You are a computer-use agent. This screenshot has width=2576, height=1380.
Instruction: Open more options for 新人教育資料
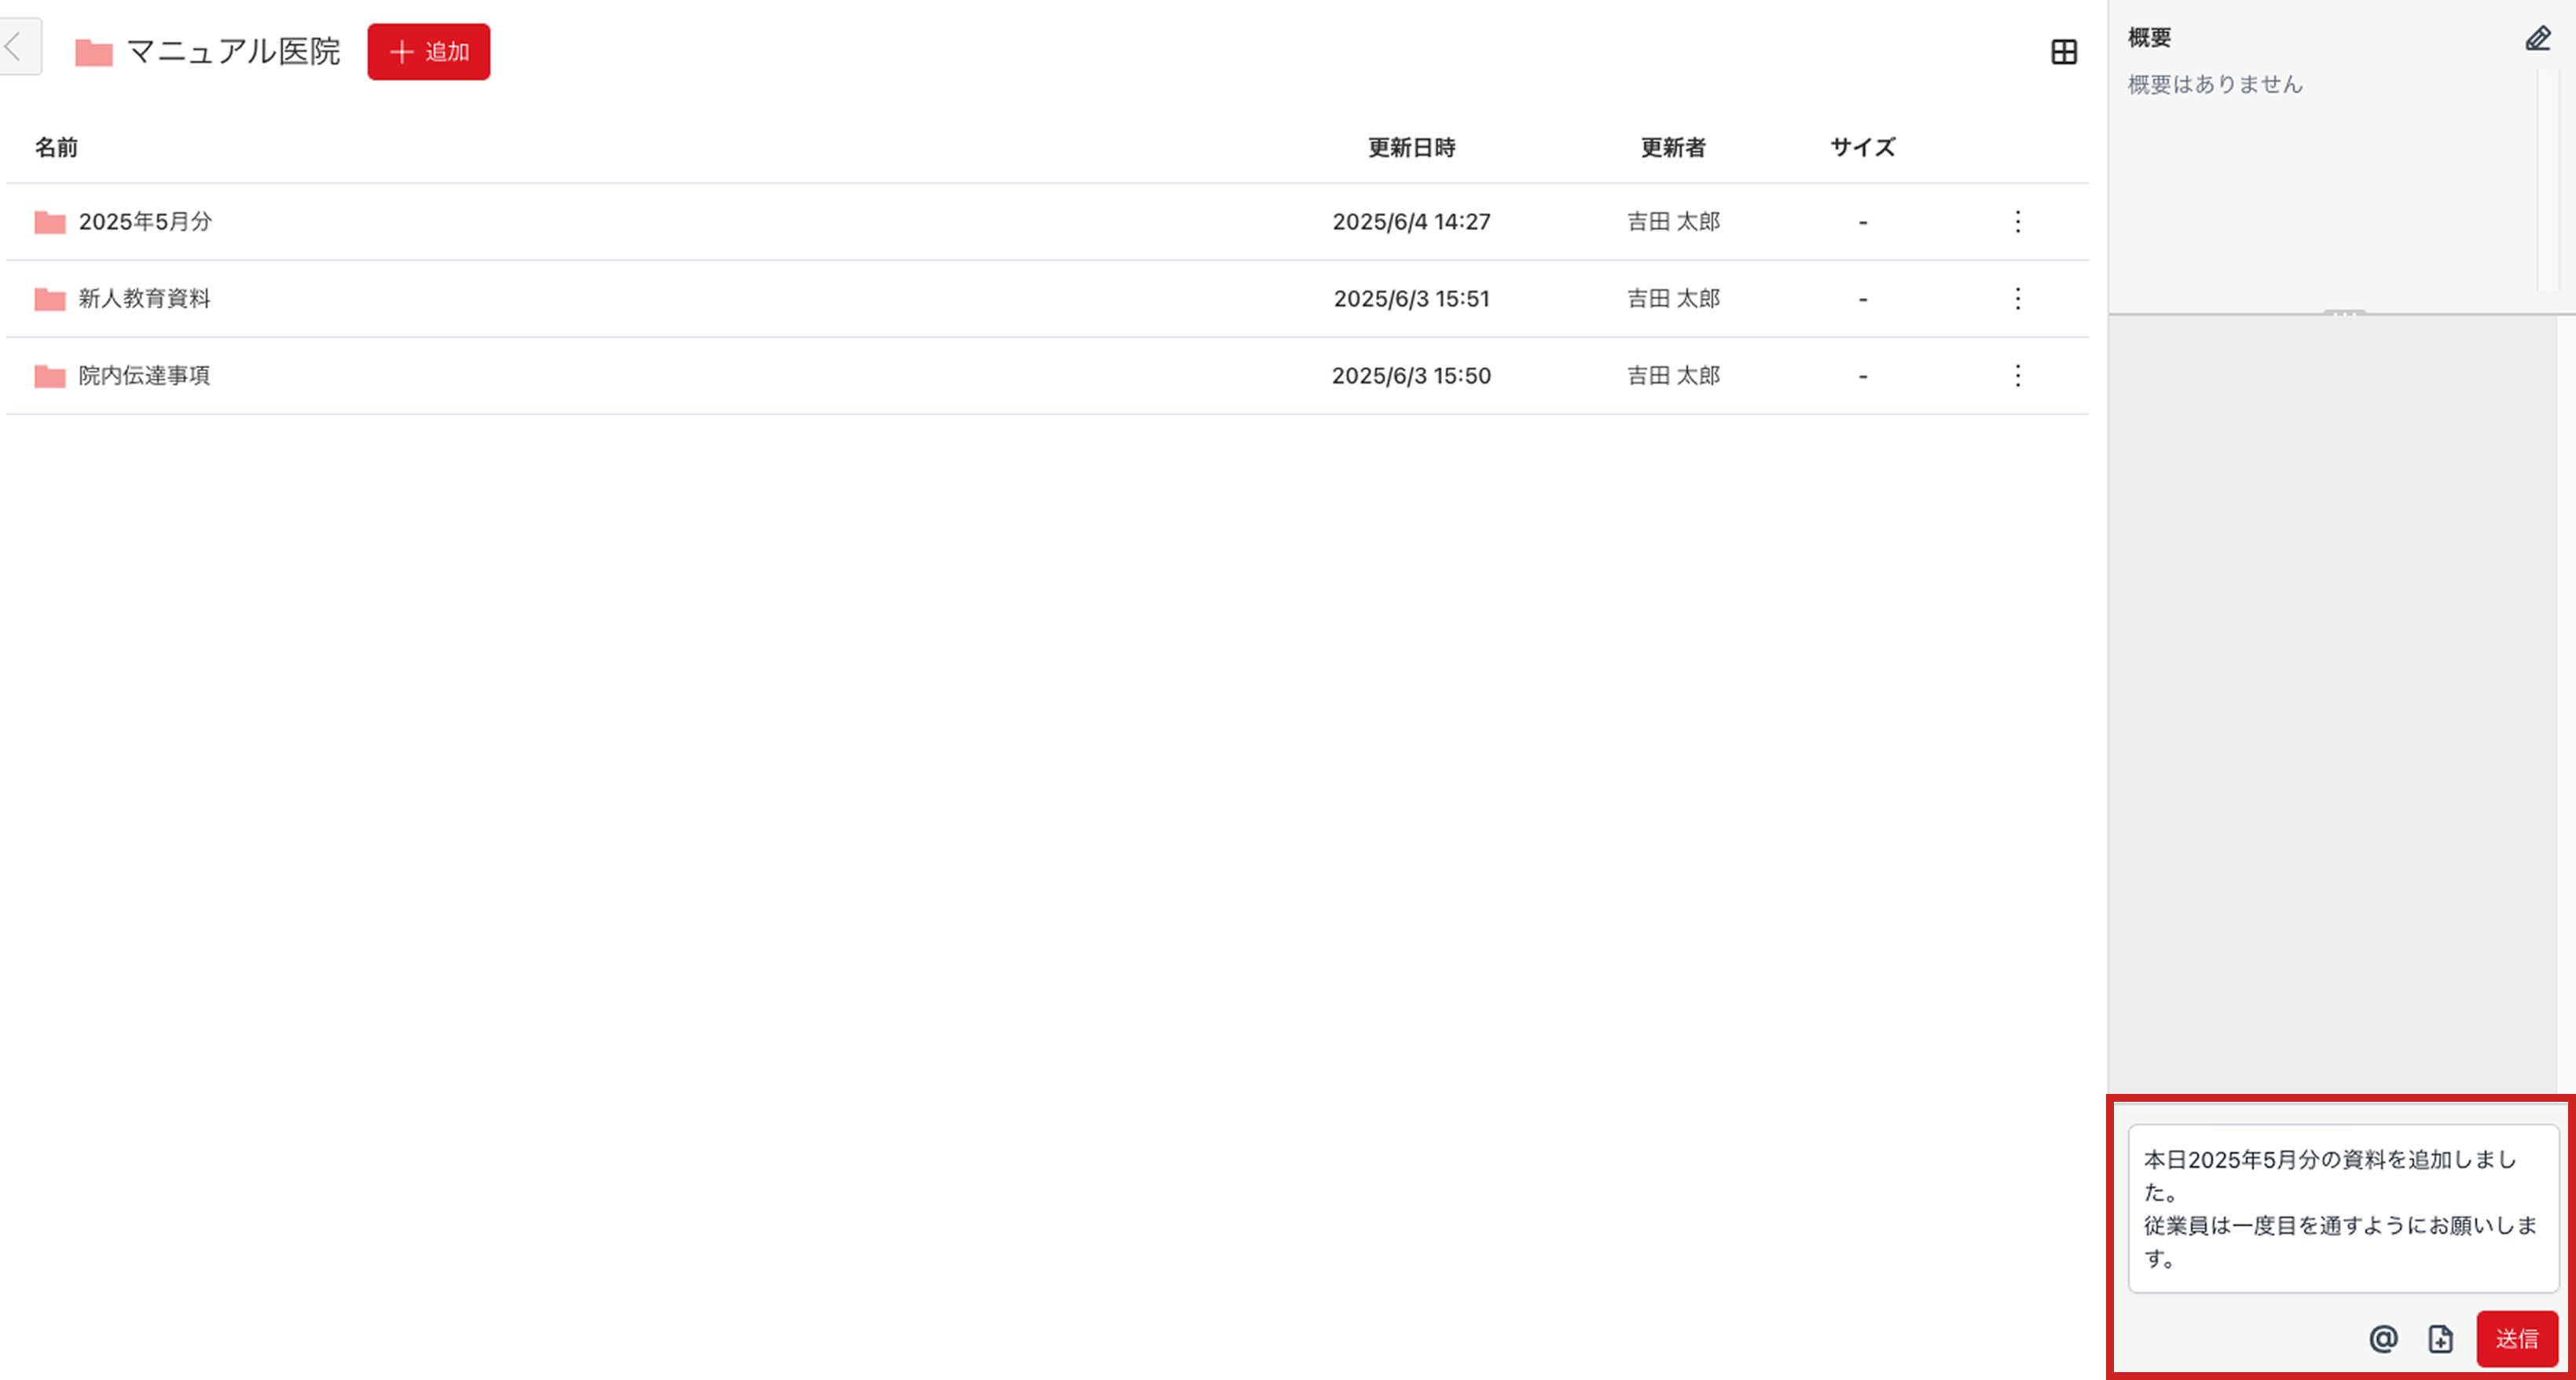pos(2018,298)
